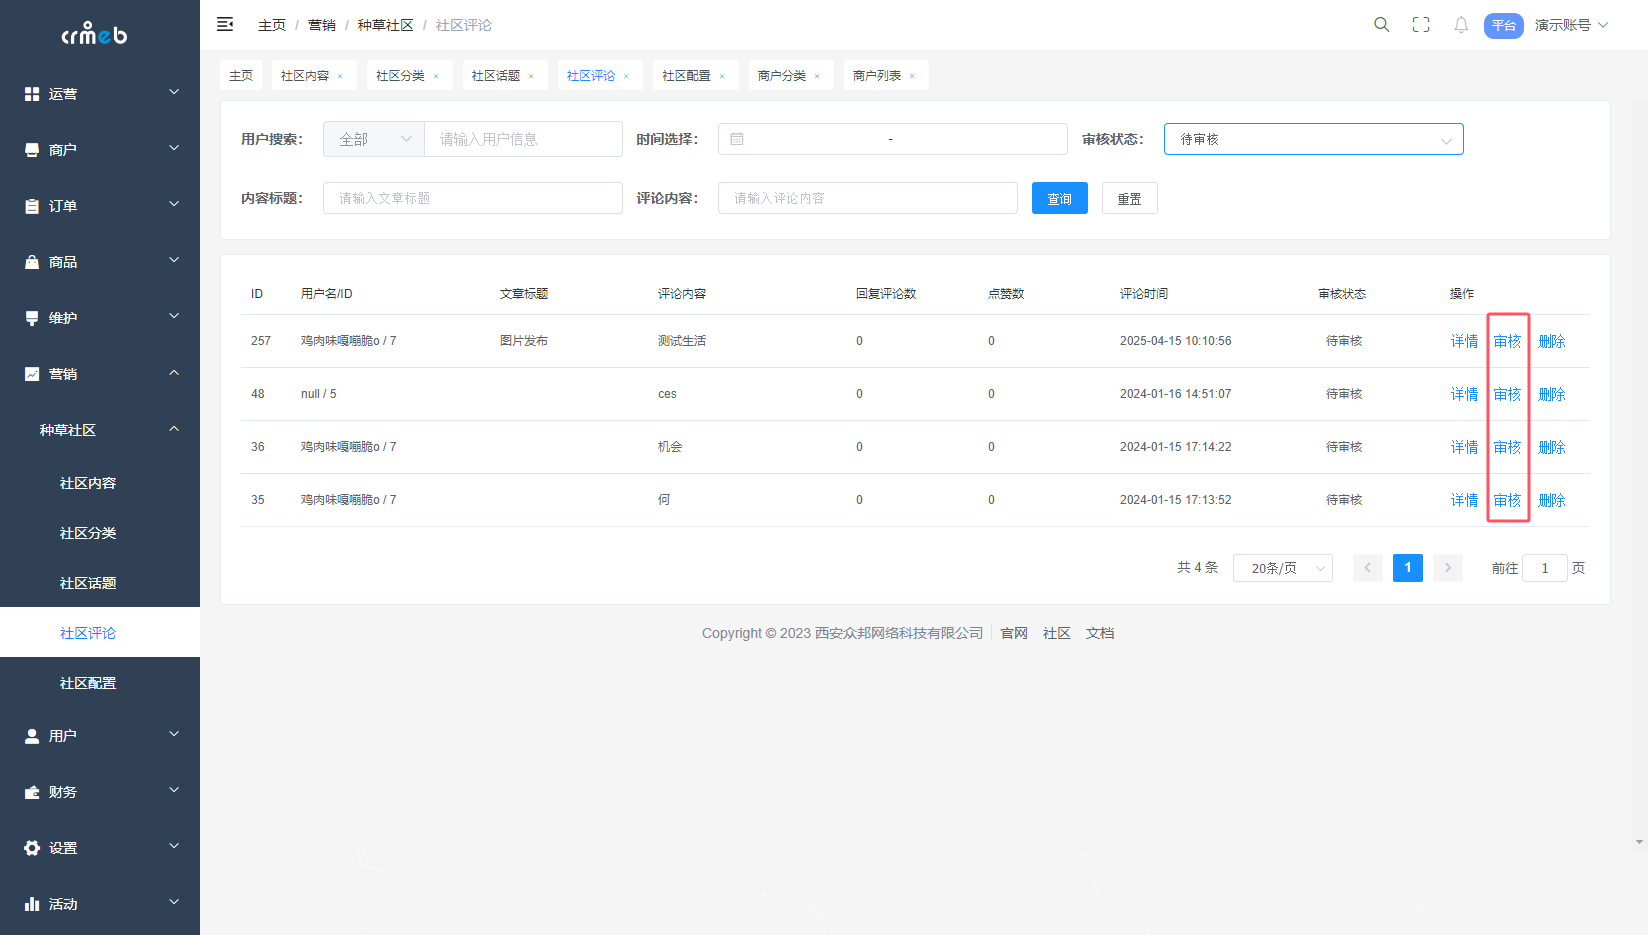Image resolution: width=1649 pixels, height=935 pixels.
Task: Click the 商户 sidebar icon
Action: (x=32, y=150)
